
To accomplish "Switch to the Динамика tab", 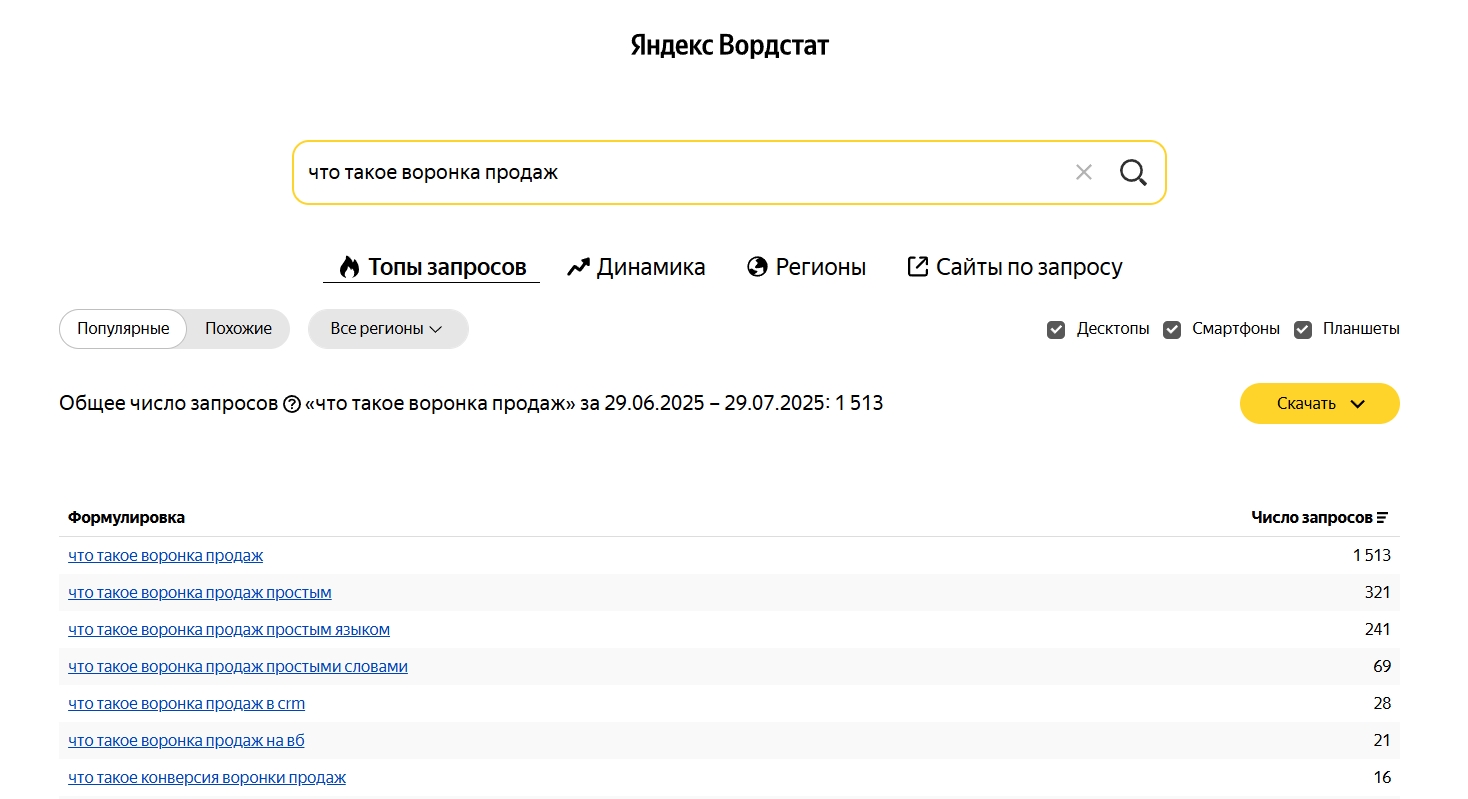I will (x=635, y=266).
